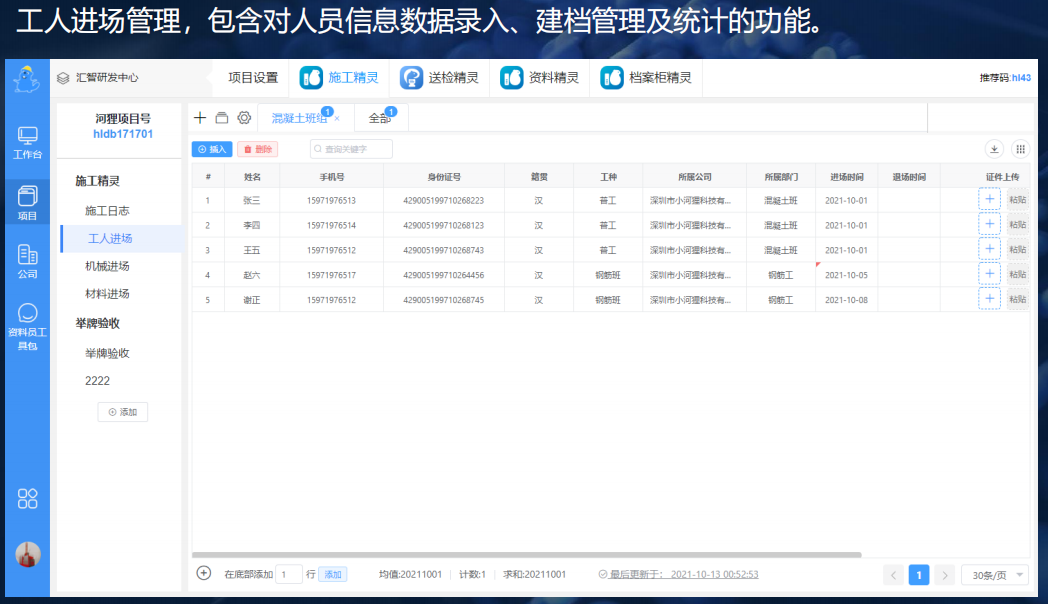Select the 全部 tab

tap(380, 118)
